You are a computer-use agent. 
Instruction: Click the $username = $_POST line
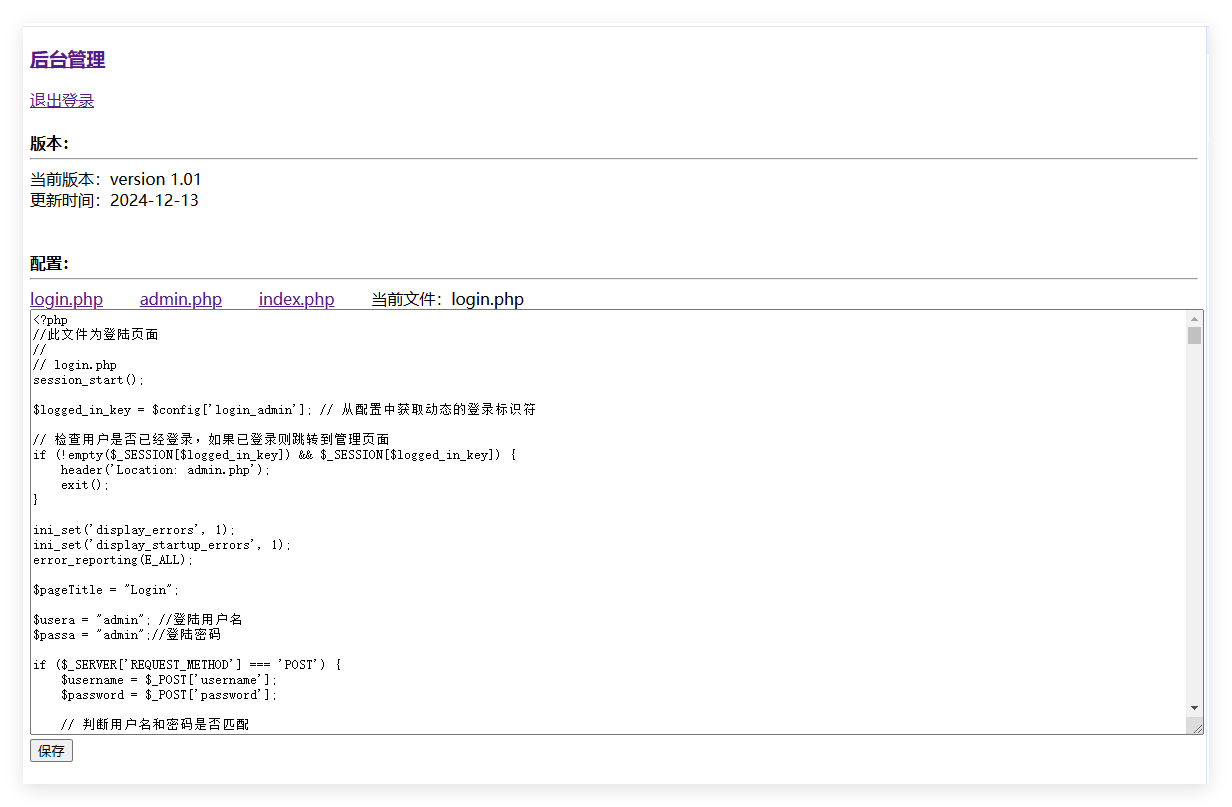pos(168,680)
